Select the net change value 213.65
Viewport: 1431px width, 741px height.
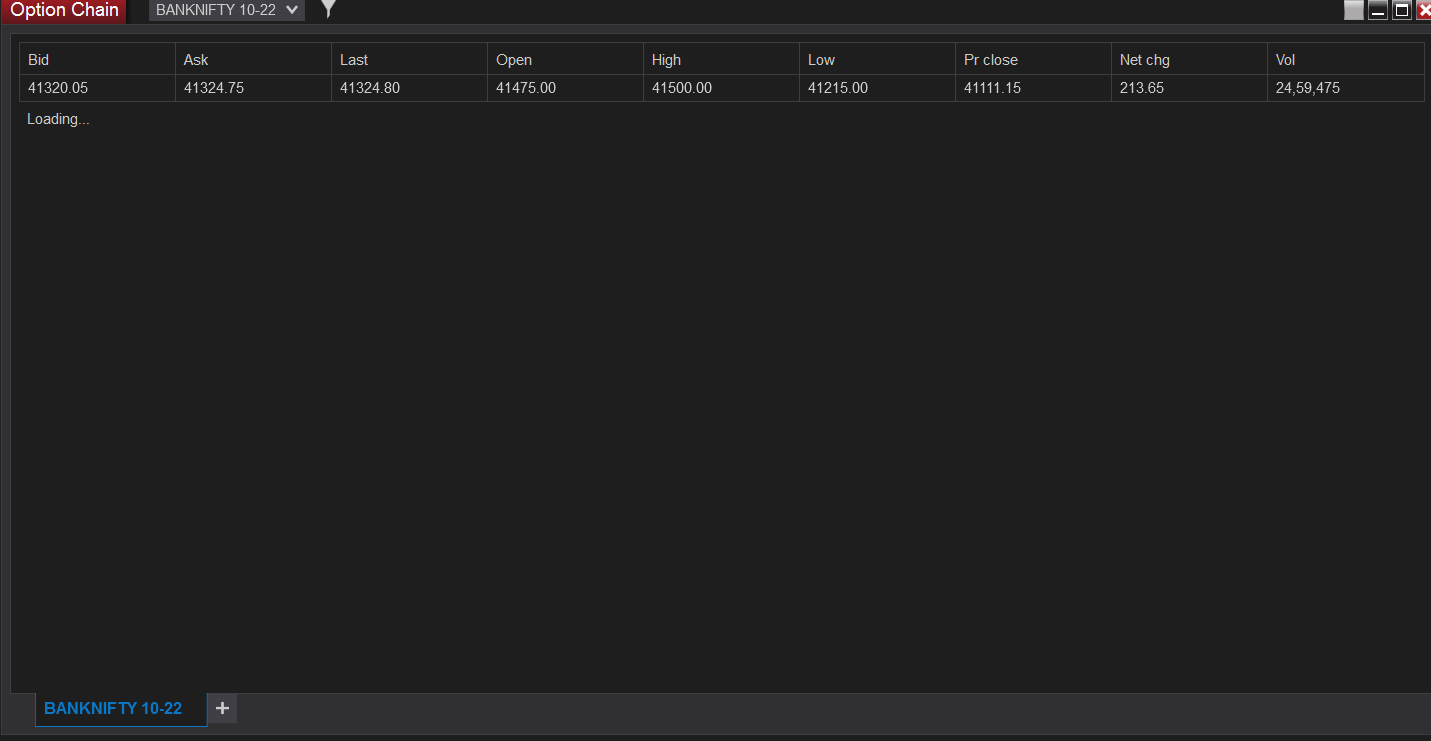click(x=1142, y=88)
